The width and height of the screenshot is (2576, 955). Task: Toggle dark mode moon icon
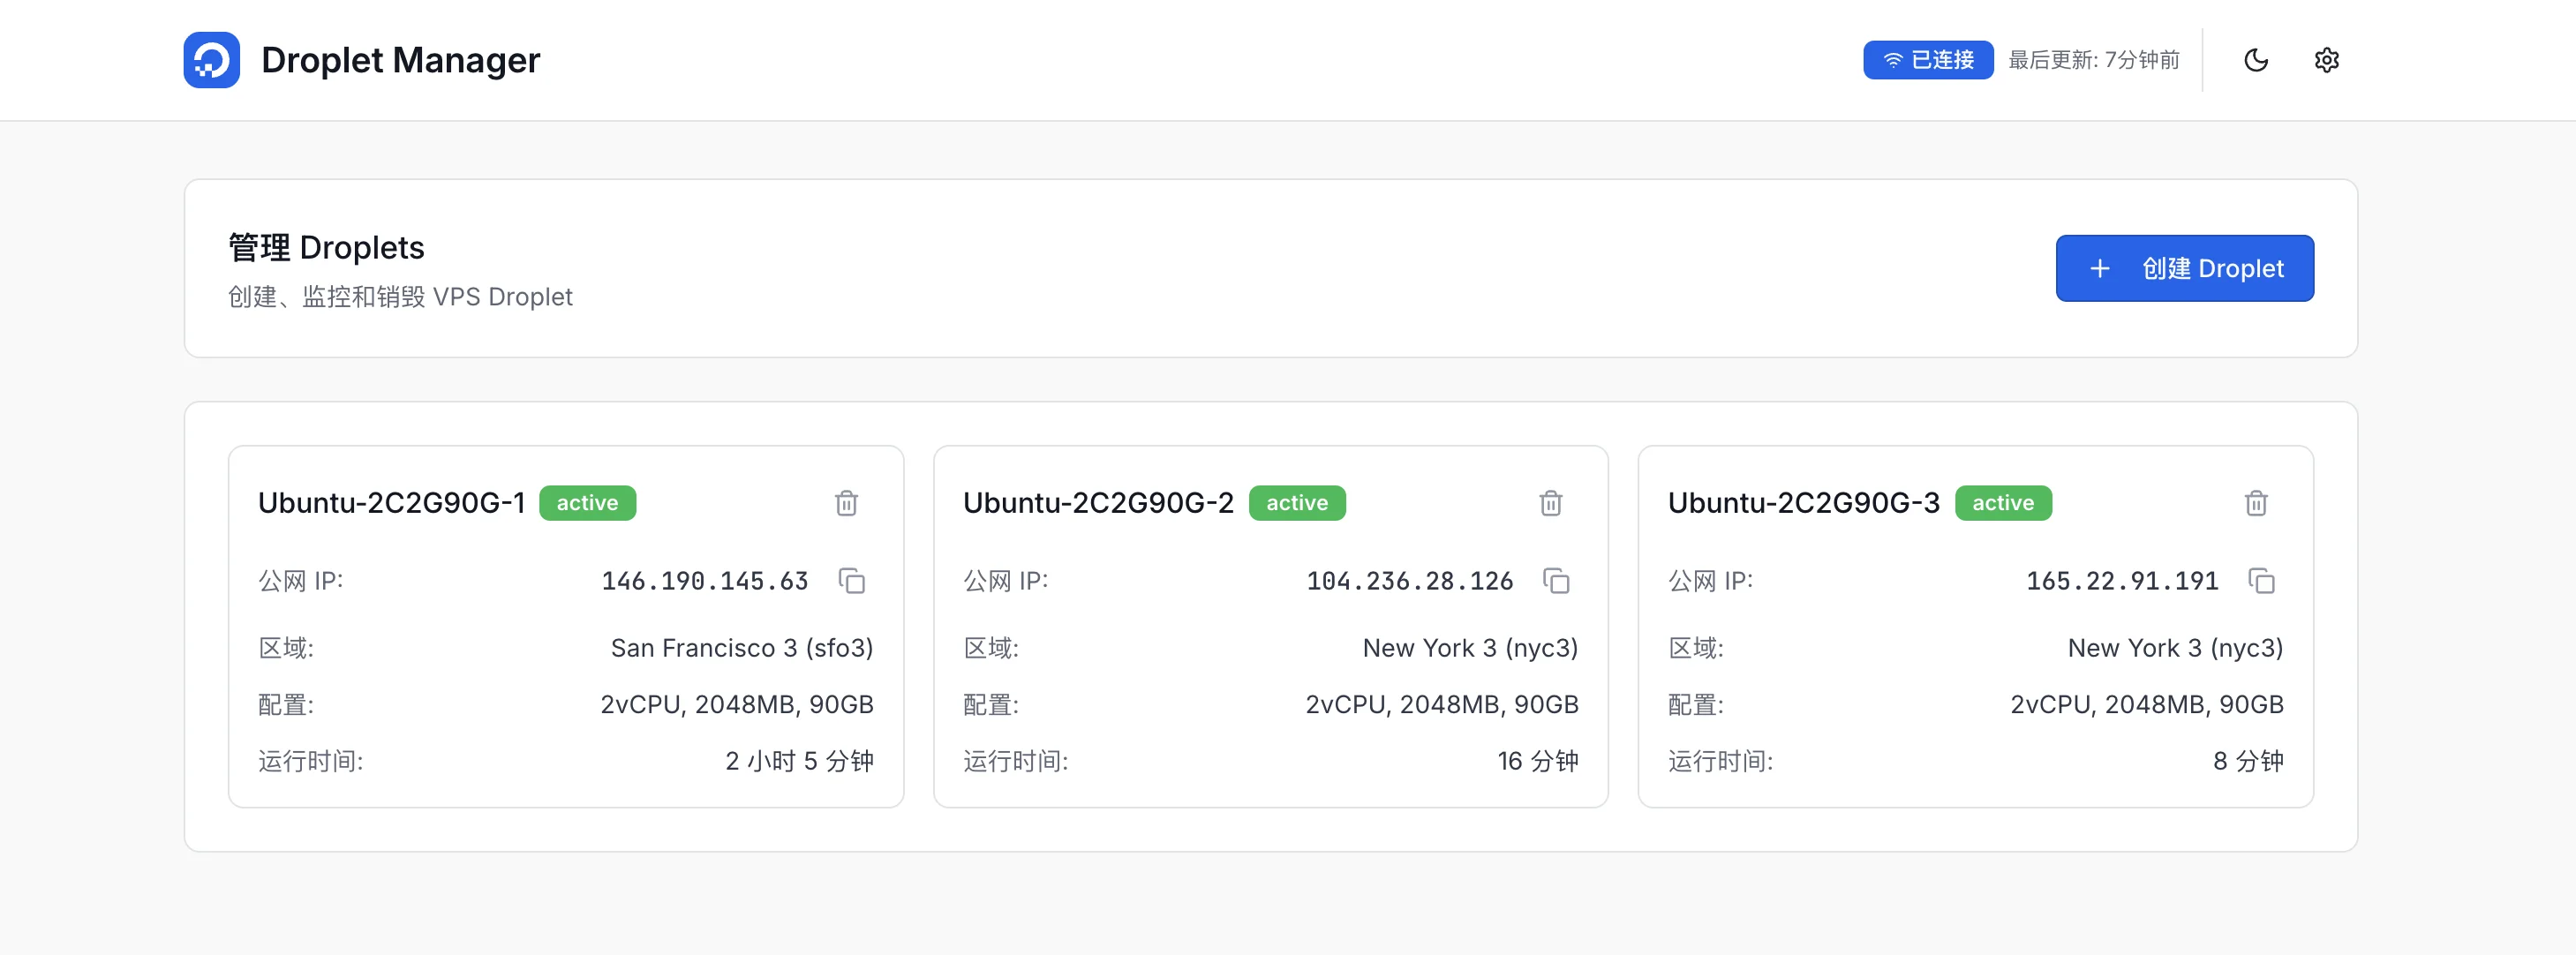click(2255, 60)
